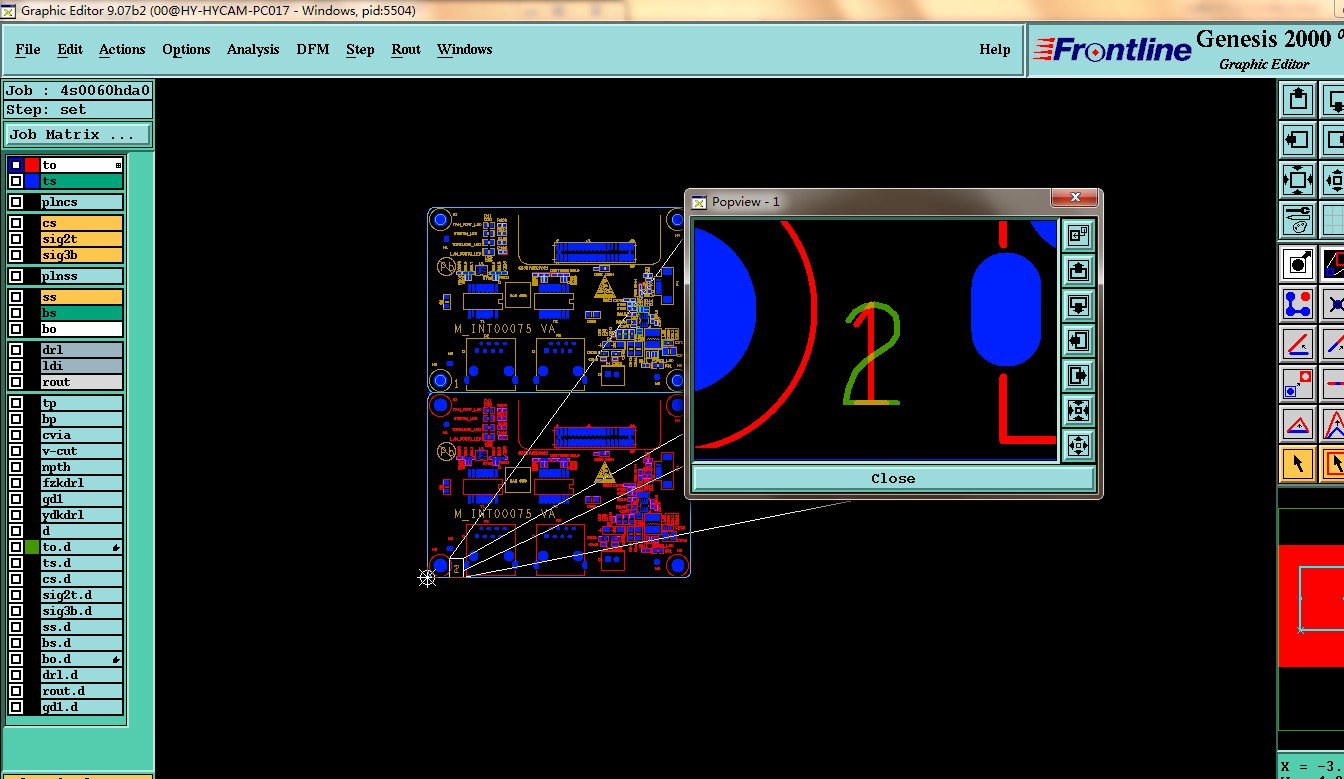1344x779 pixels.
Task: Toggle display checkbox for layer 'to.d'
Action: click(x=16, y=547)
